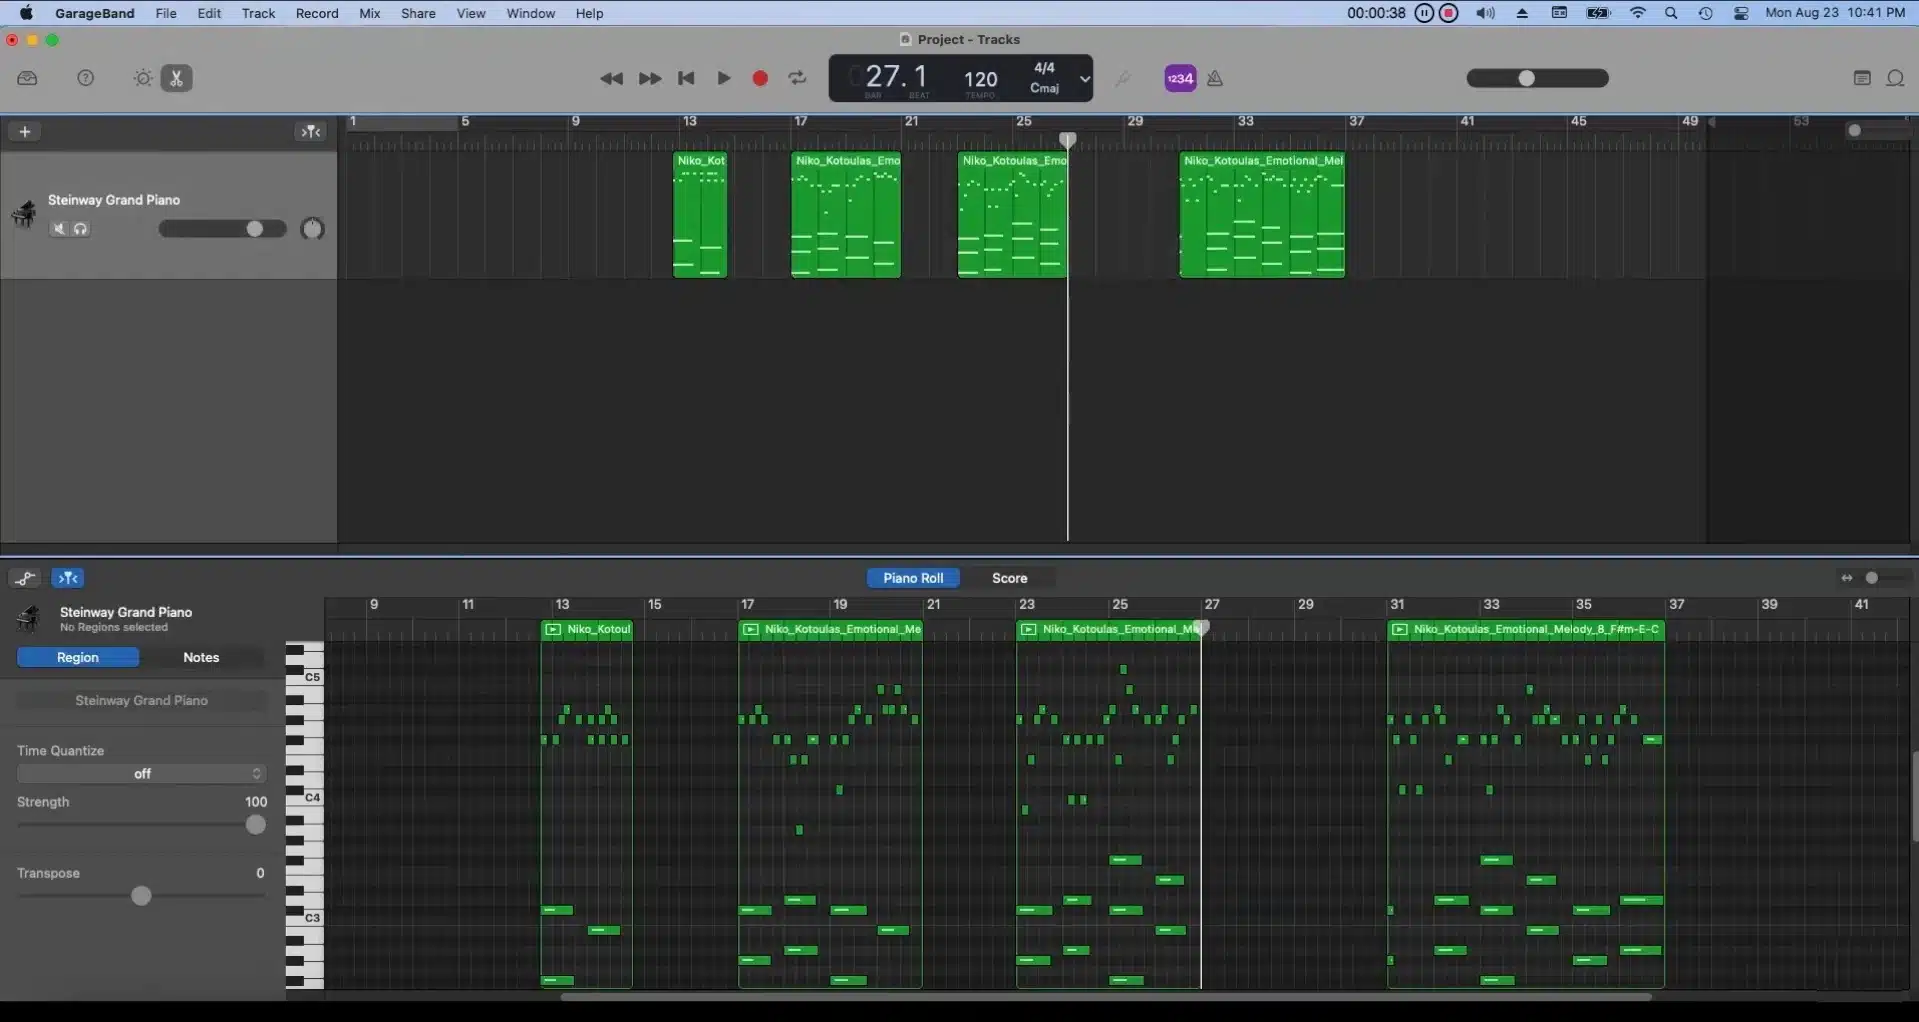Open the Track menu
The height and width of the screenshot is (1022, 1919).
tap(258, 13)
